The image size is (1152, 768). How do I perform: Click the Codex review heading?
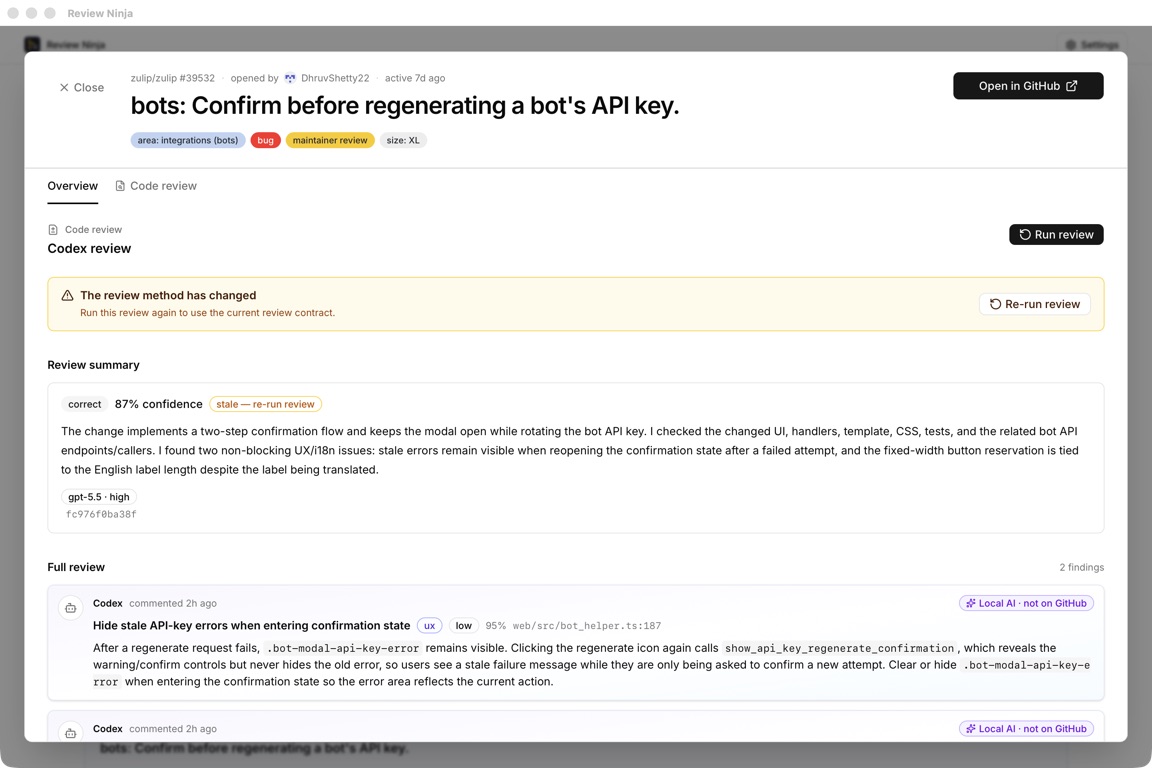90,248
